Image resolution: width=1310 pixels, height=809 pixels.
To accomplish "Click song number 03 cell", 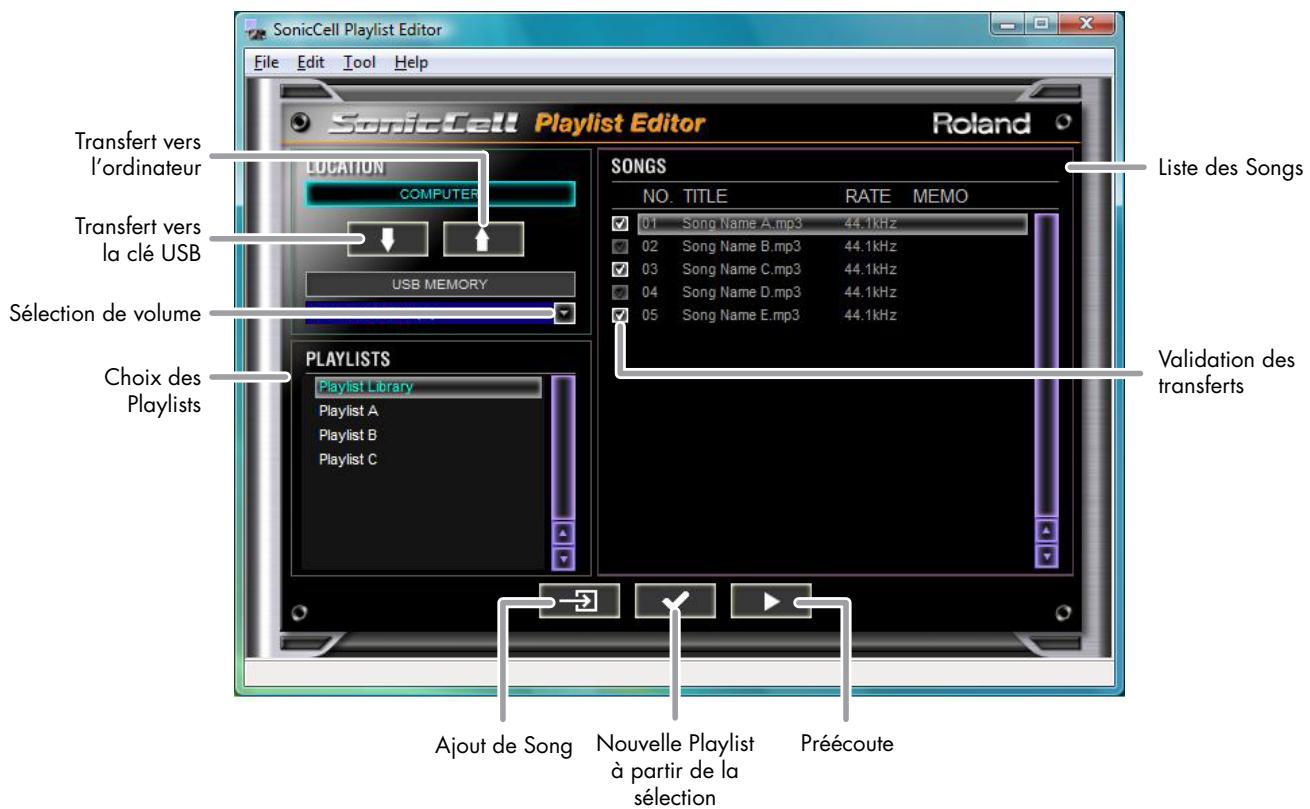I will click(648, 269).
